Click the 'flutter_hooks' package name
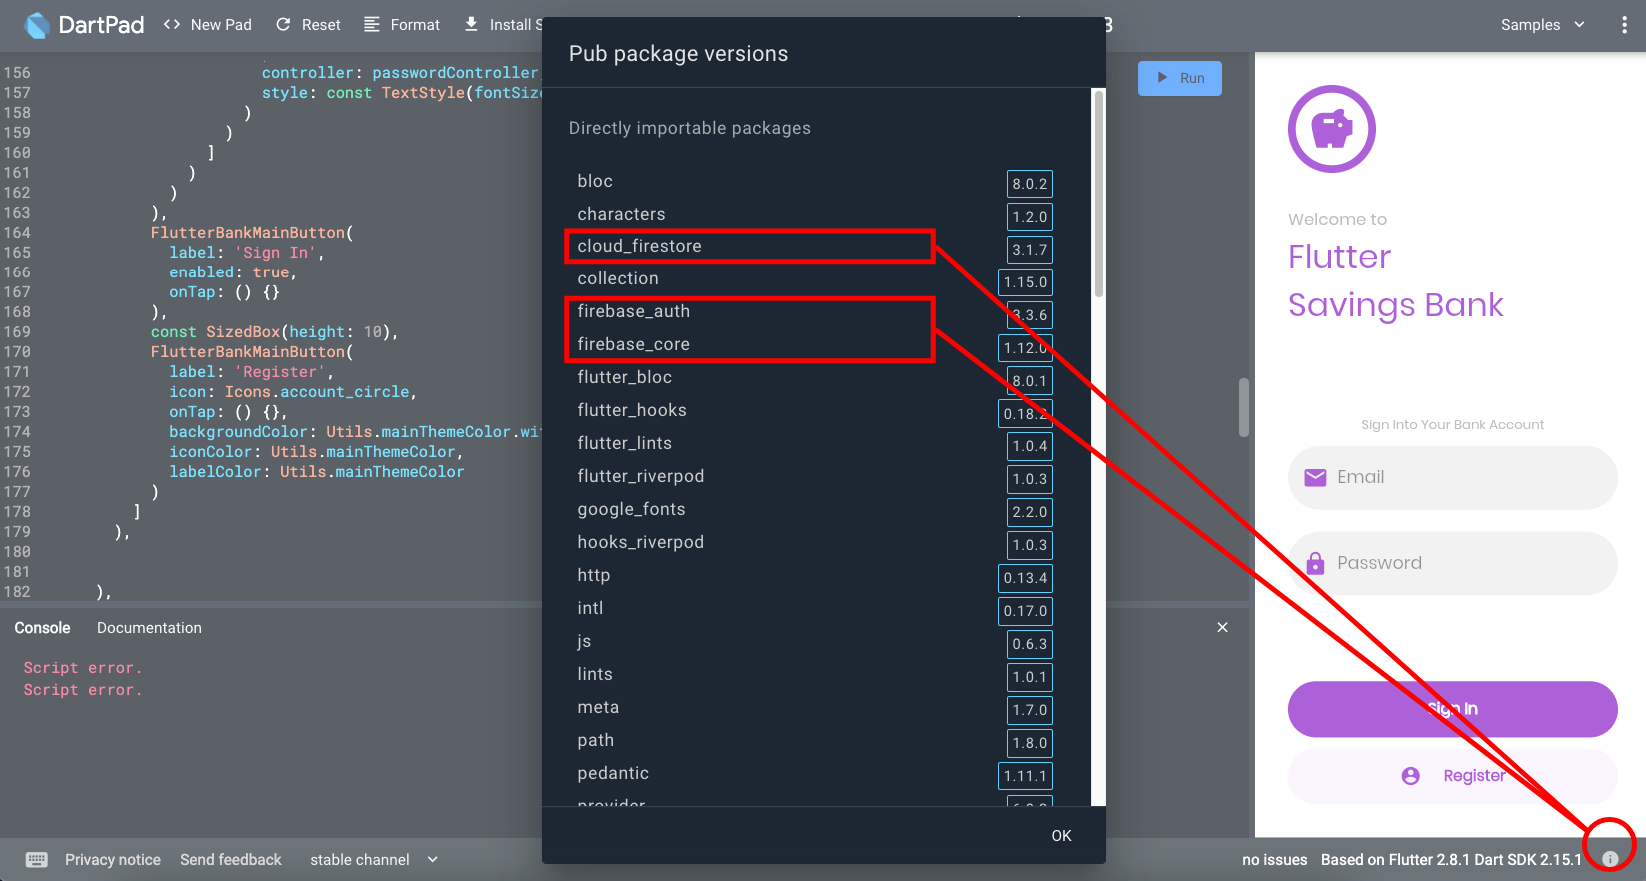 pos(632,410)
